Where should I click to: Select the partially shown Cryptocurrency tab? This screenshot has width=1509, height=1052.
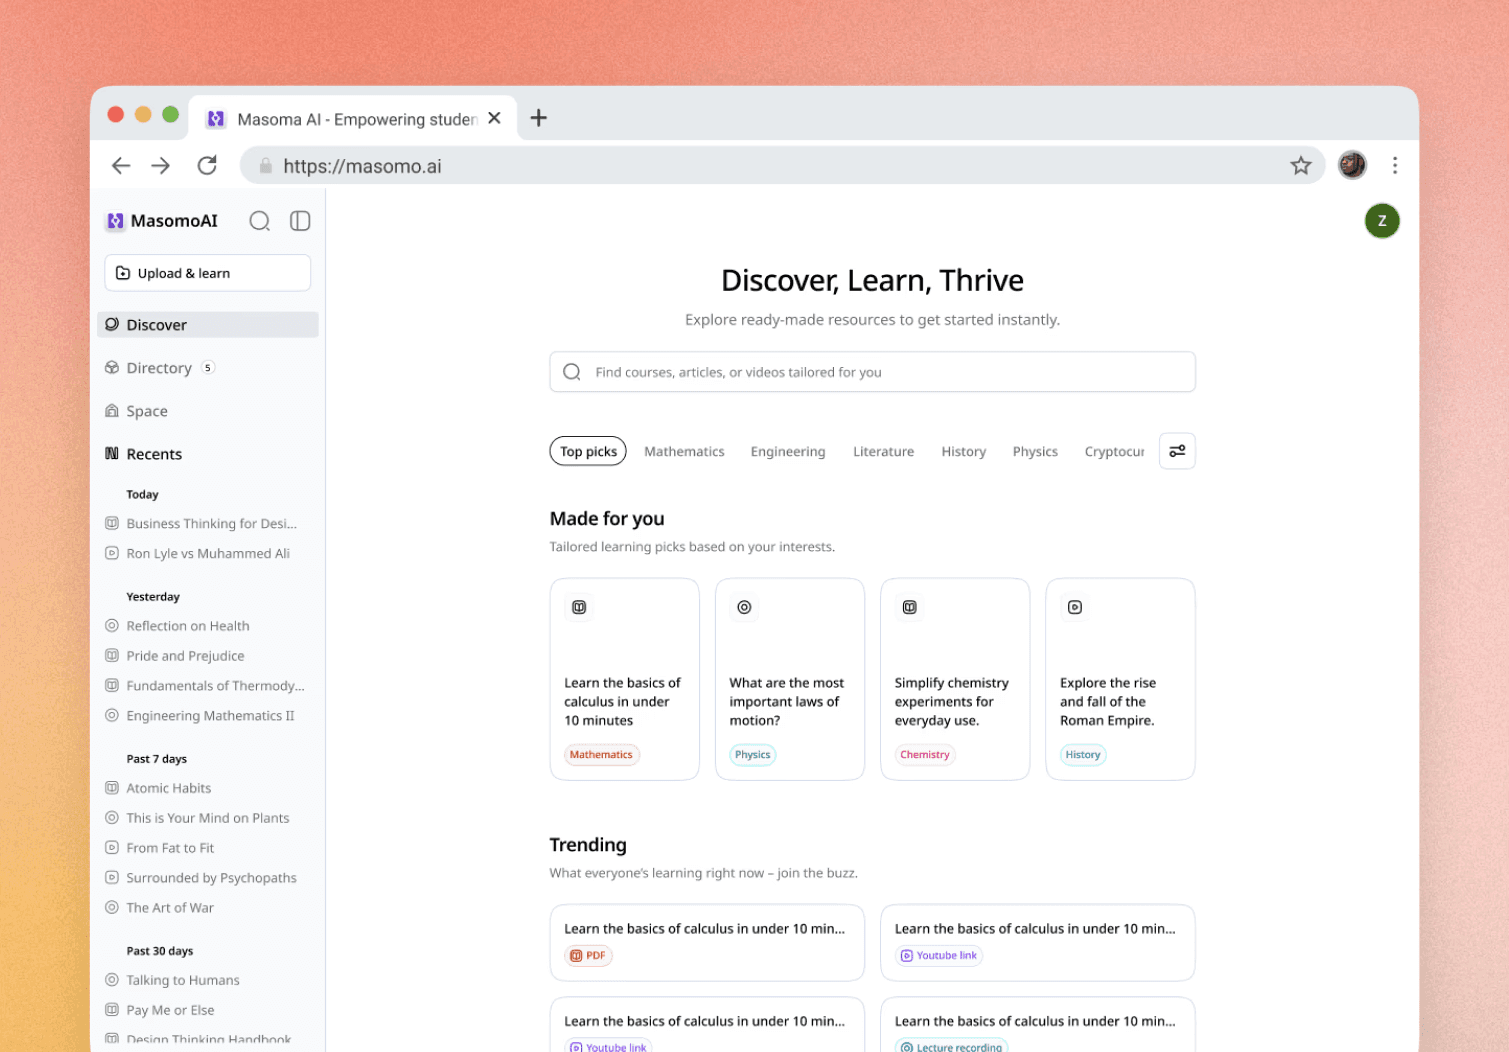click(1114, 451)
